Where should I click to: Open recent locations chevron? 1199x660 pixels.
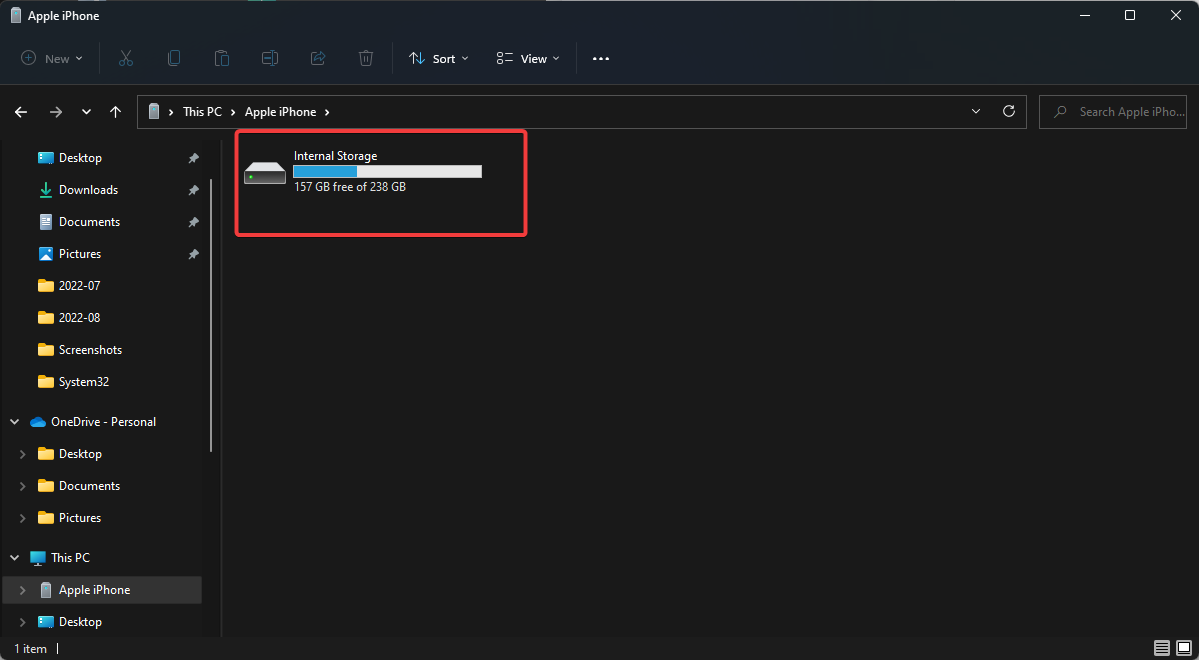point(86,112)
